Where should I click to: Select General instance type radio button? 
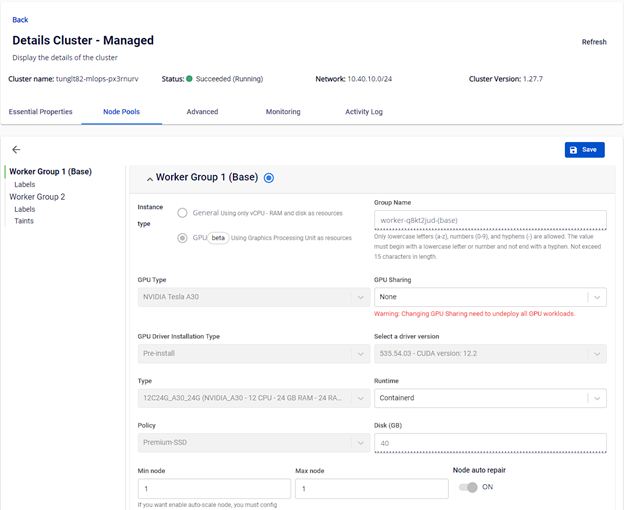[182, 213]
